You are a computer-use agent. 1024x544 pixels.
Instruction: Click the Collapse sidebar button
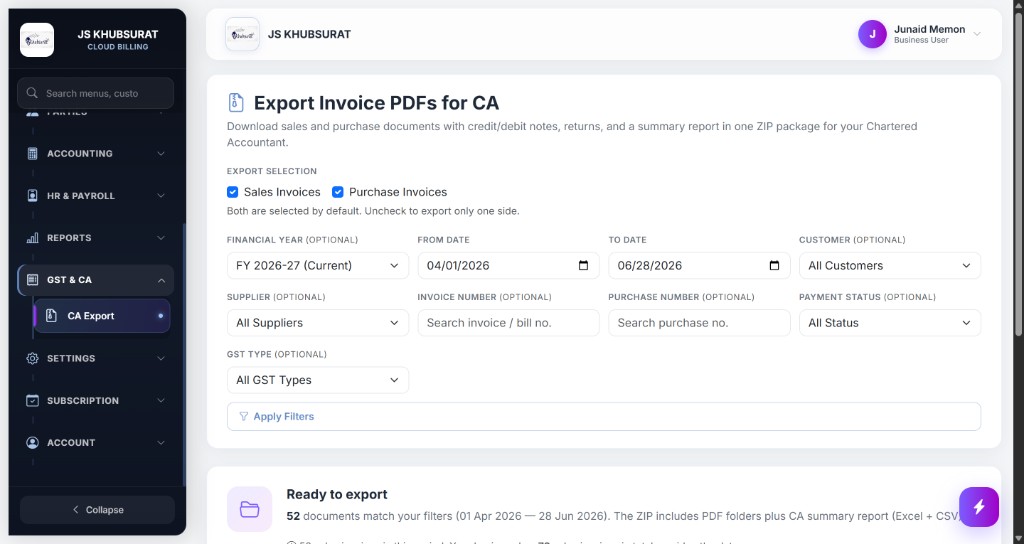[97, 510]
